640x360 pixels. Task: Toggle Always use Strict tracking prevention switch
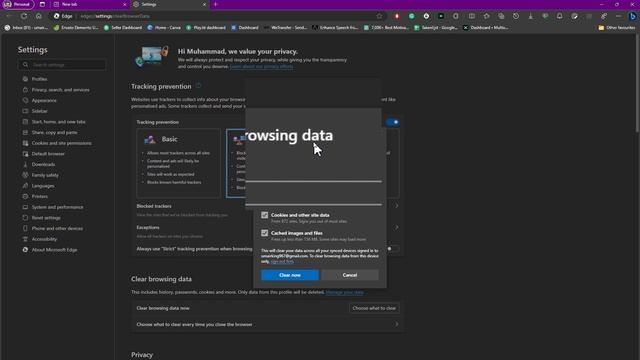392,249
